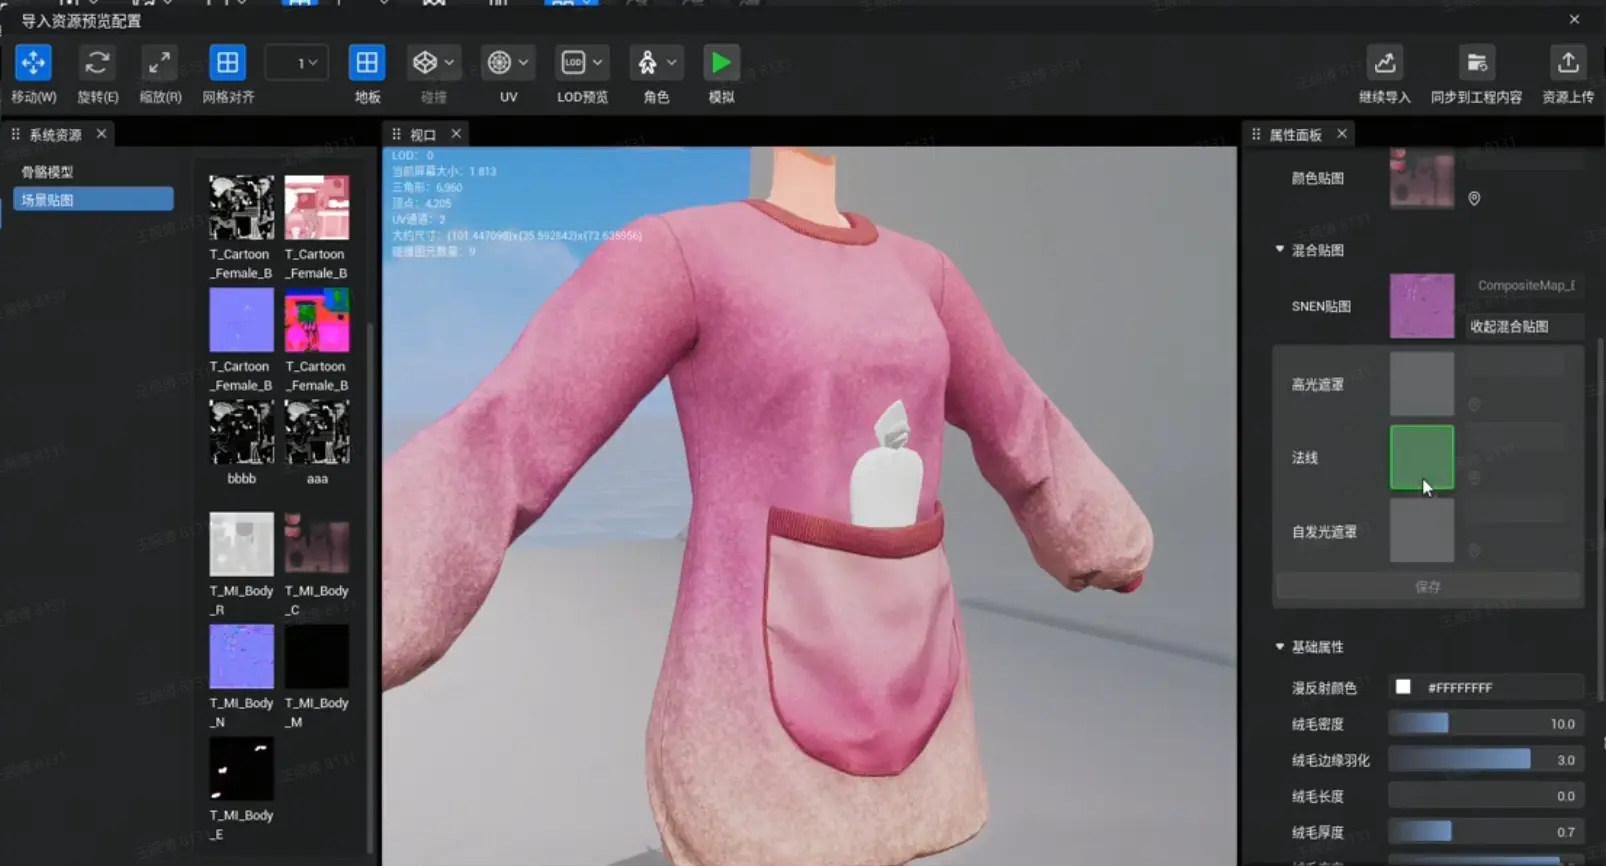Viewport: 1606px width, 866px height.
Task: Close the import resource preview window
Action: coord(1574,19)
